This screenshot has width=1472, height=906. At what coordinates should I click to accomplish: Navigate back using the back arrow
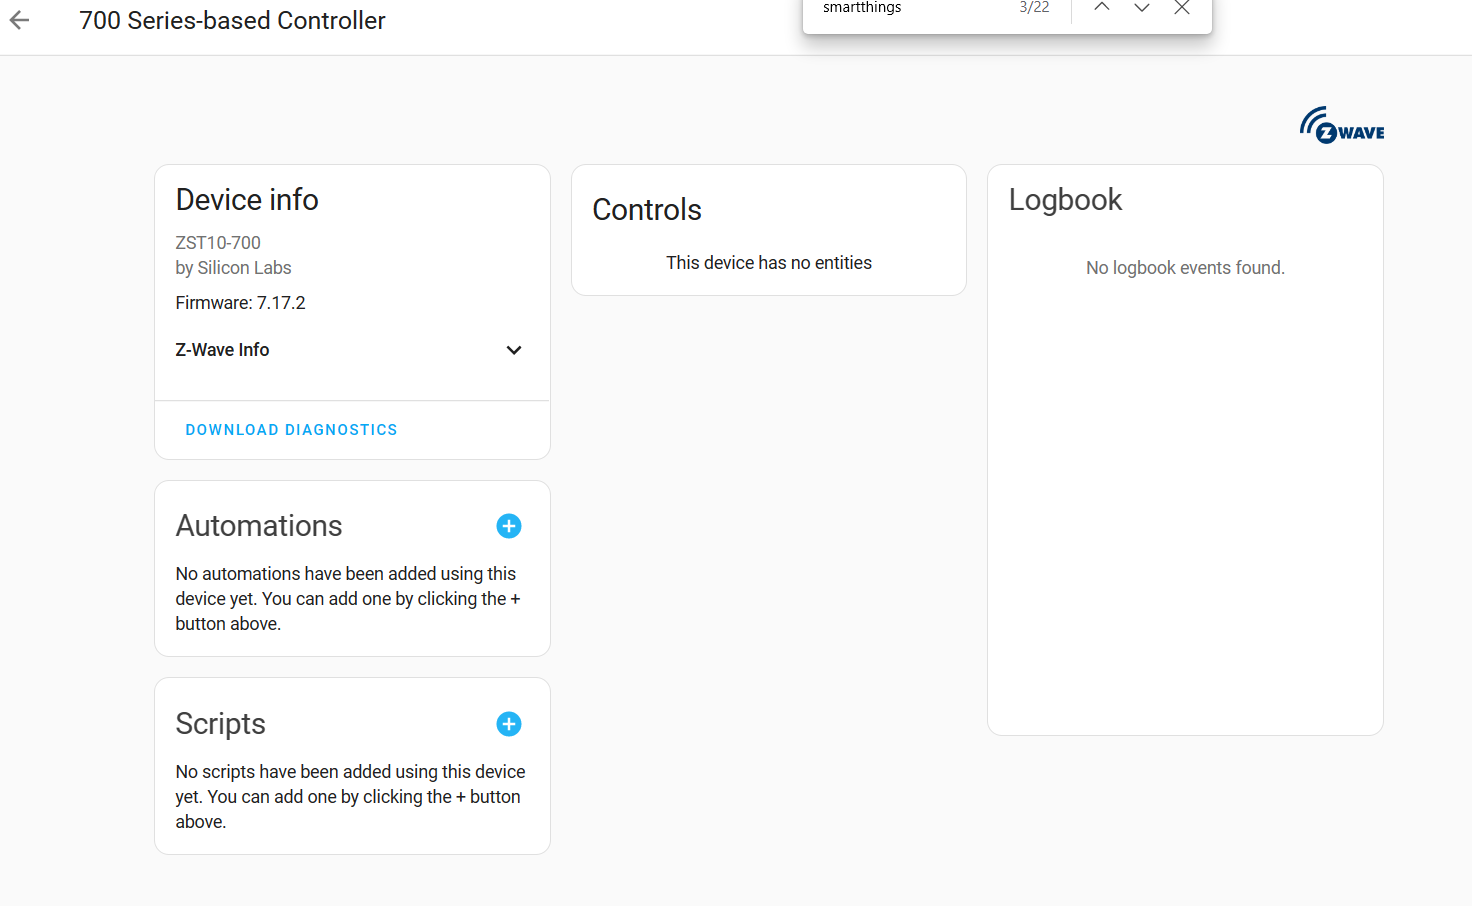18,20
